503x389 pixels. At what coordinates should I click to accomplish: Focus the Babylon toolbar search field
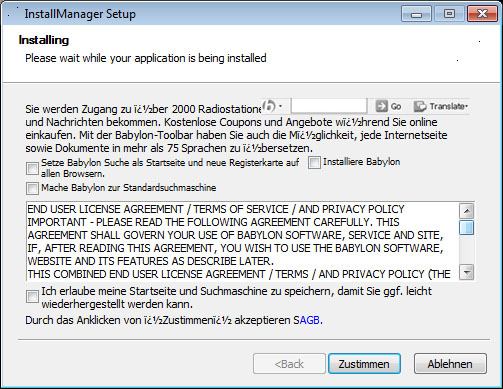tap(329, 106)
